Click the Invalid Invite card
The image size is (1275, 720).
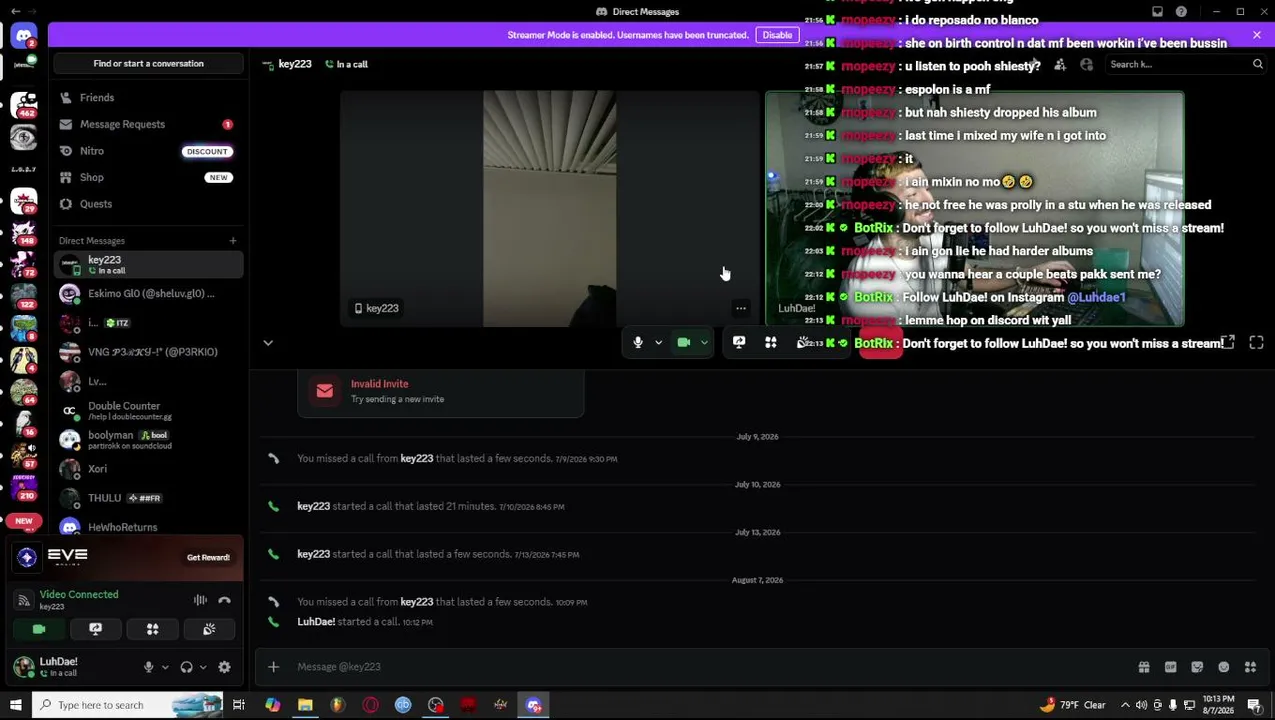pyautogui.click(x=440, y=391)
